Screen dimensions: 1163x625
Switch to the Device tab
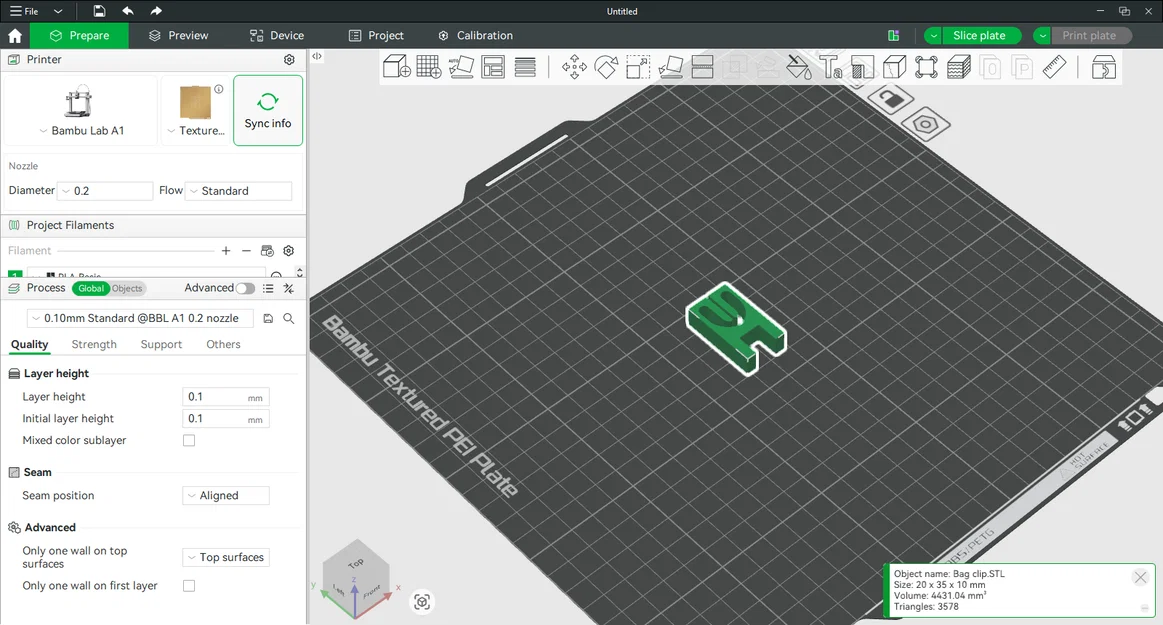(x=277, y=36)
